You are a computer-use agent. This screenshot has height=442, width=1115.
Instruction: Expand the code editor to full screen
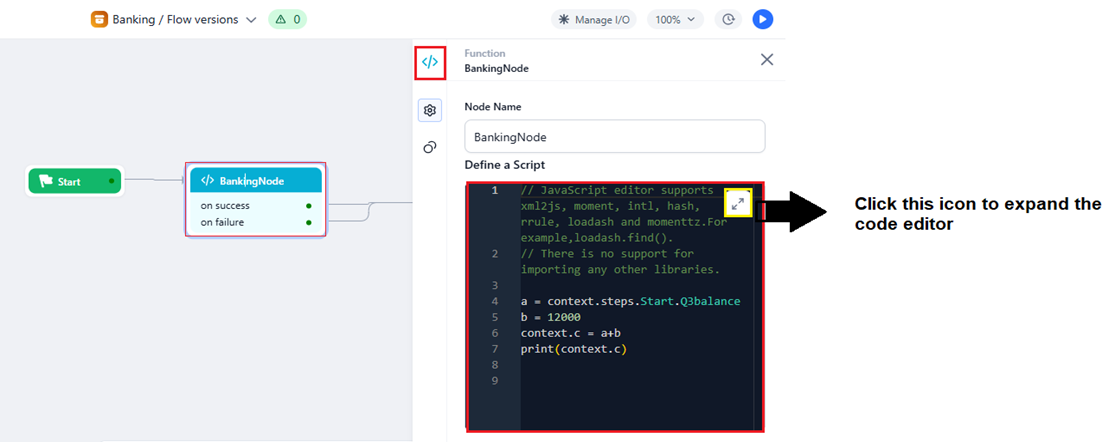[738, 204]
